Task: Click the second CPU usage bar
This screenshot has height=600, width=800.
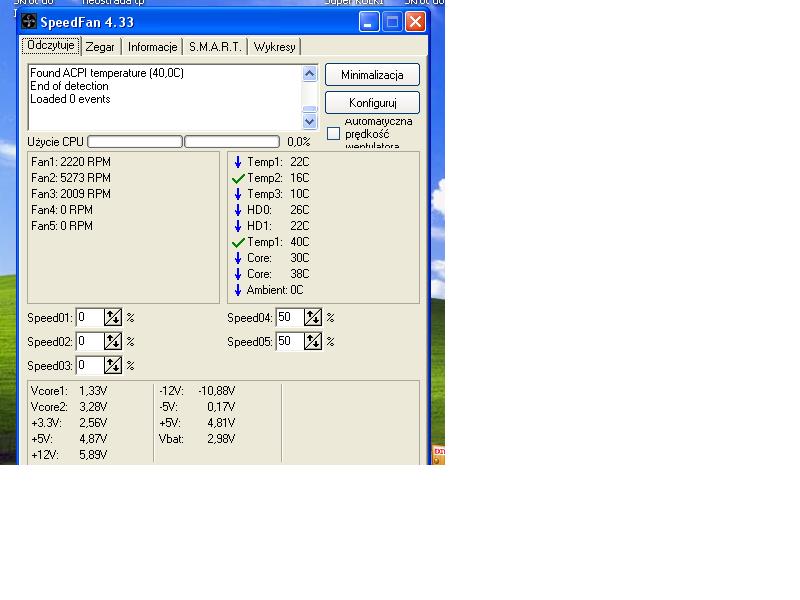Action: [x=232, y=141]
